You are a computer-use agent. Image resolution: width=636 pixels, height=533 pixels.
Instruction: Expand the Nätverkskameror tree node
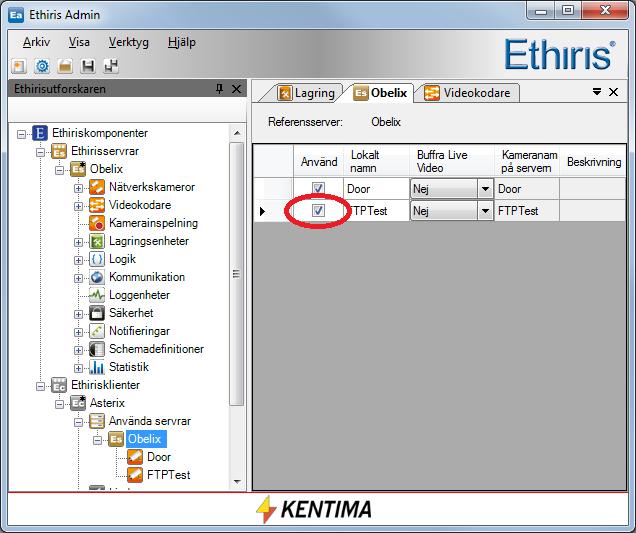click(x=78, y=188)
